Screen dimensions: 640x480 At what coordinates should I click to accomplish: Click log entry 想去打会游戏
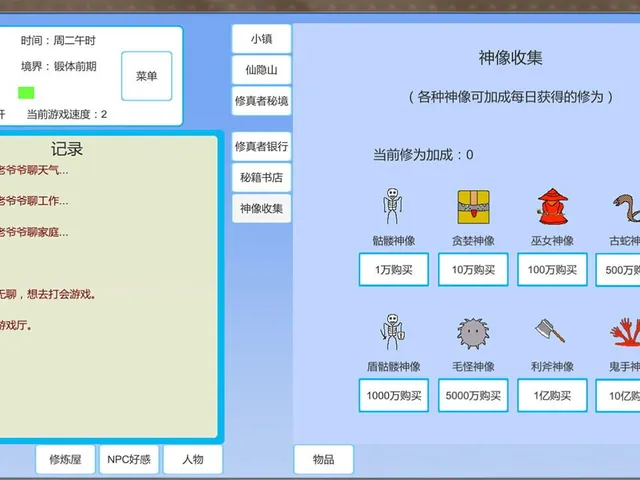(48, 294)
